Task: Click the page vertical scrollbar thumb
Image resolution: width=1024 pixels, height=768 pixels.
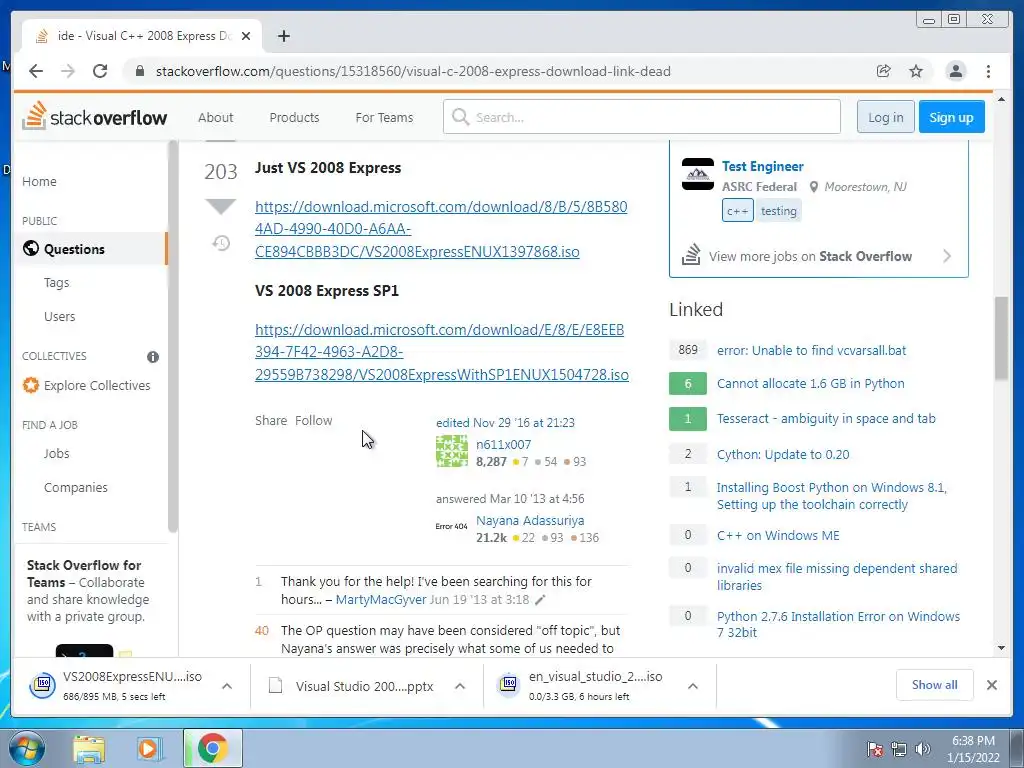Action: tap(1001, 338)
